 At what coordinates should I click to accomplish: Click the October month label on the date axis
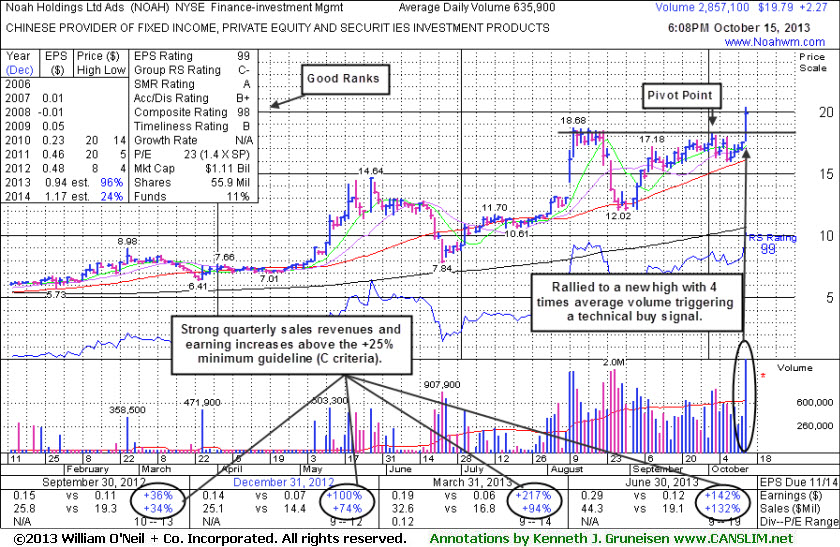pyautogui.click(x=730, y=469)
